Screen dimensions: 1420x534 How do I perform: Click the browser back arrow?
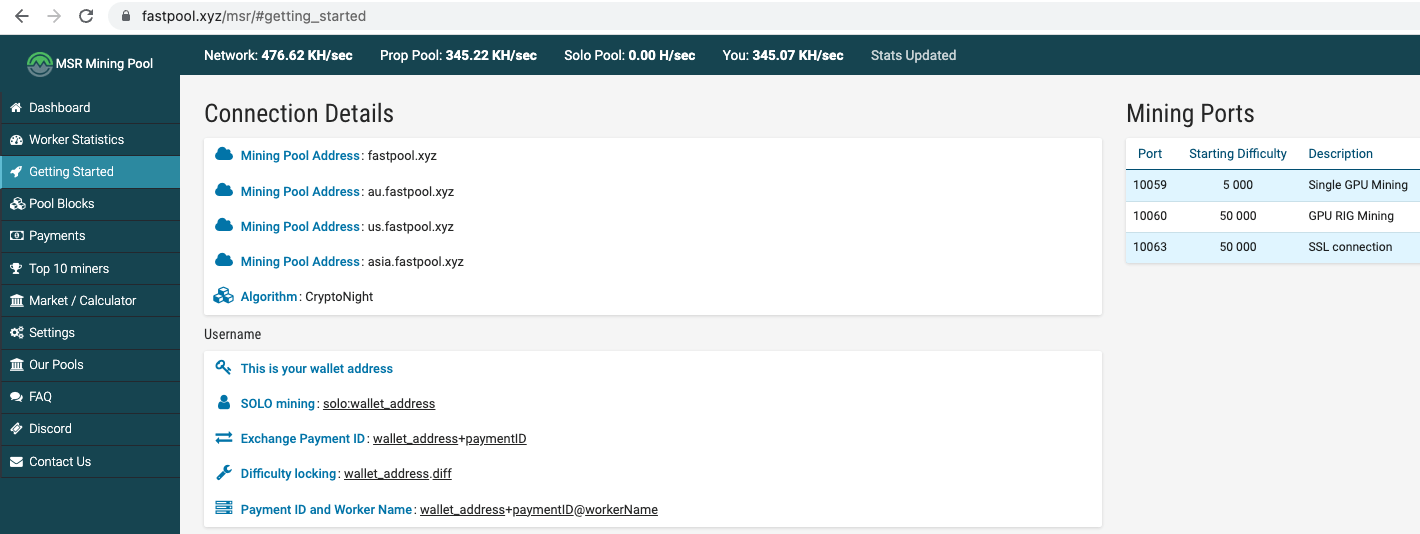coord(22,16)
